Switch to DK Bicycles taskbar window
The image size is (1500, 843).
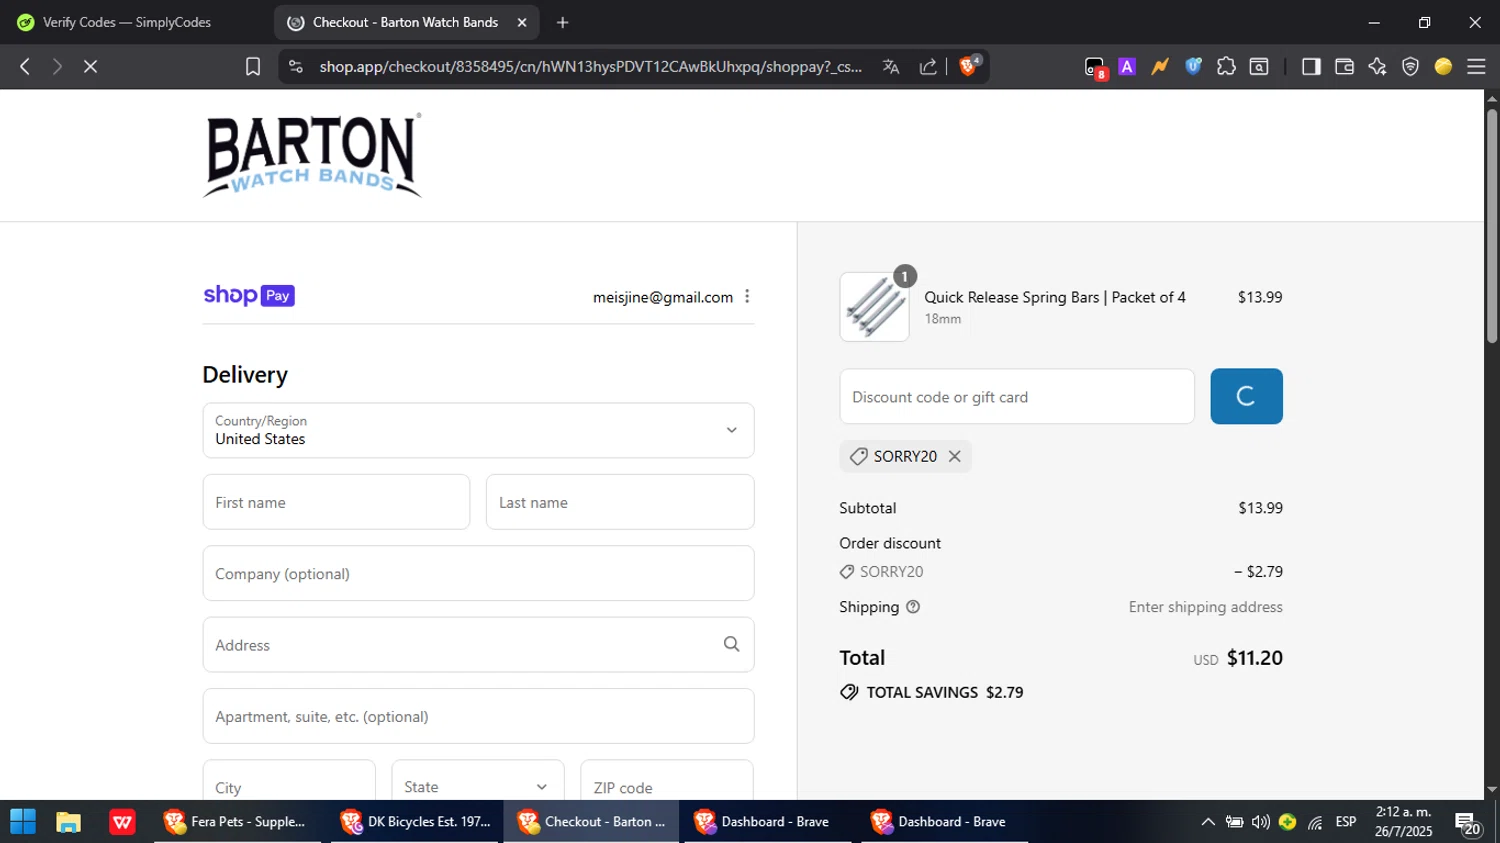(x=417, y=822)
